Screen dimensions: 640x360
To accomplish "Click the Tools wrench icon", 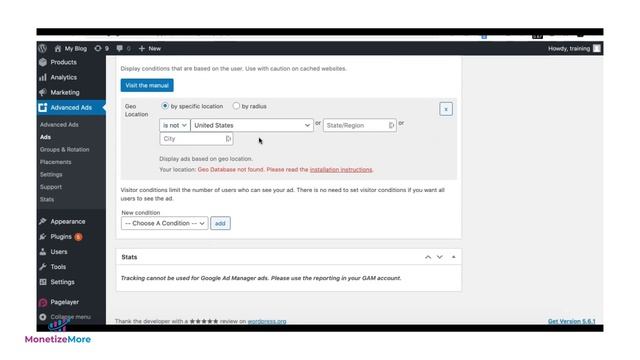I will (x=43, y=267).
